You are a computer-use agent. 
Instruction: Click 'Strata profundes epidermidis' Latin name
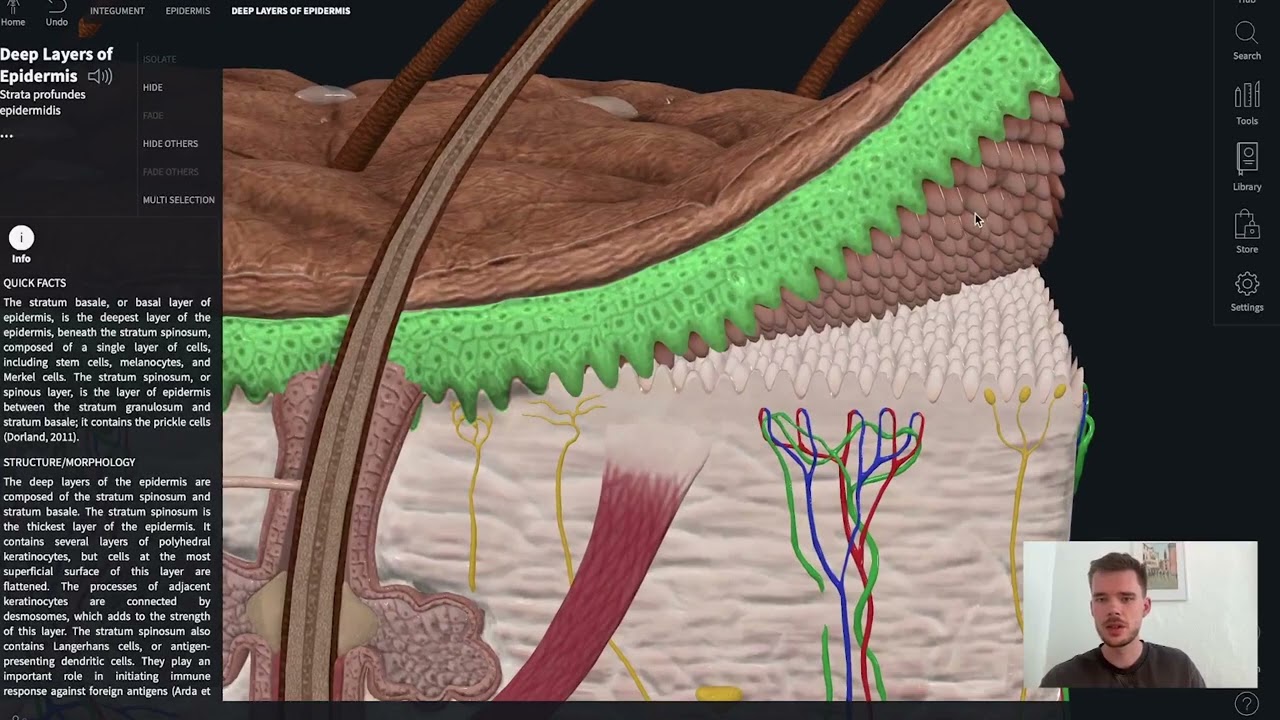pyautogui.click(x=43, y=102)
